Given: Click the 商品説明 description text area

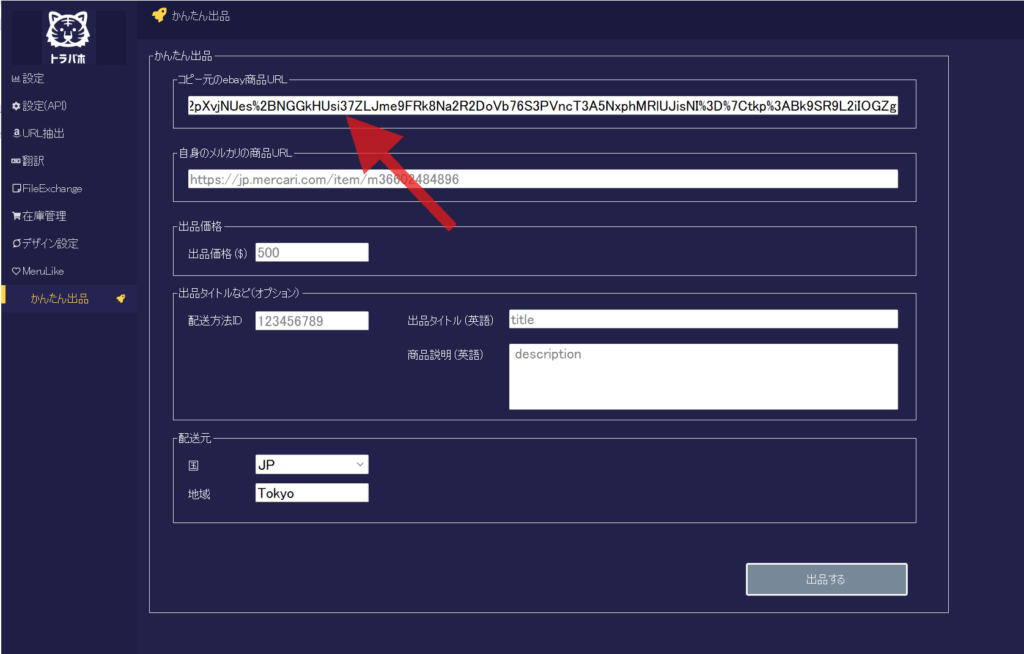Looking at the screenshot, I should point(703,377).
